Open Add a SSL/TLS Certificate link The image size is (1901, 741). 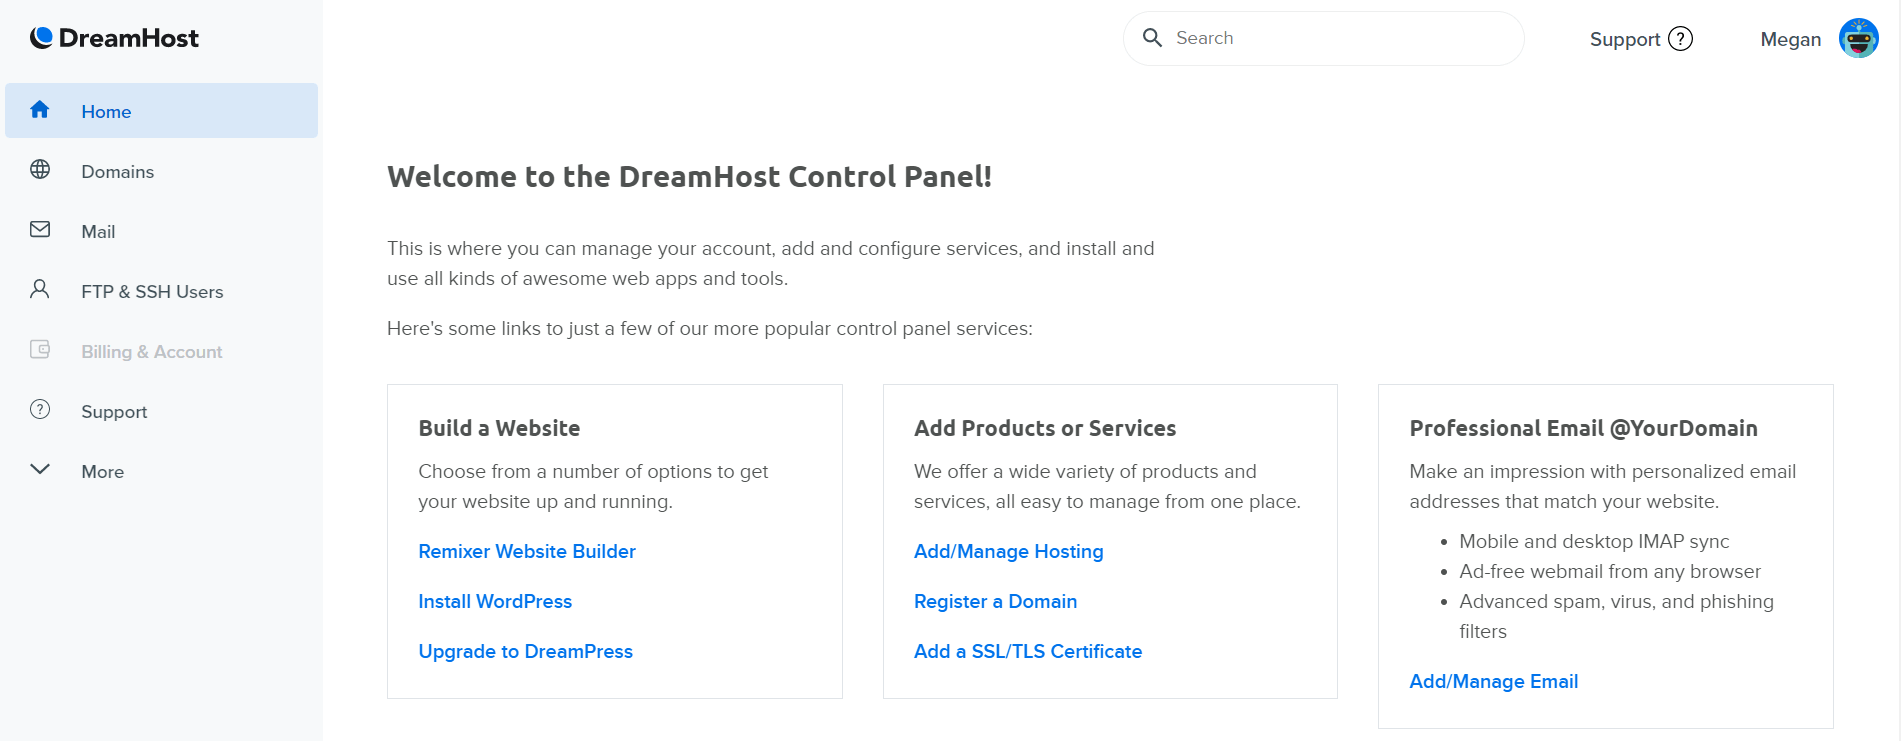click(1027, 652)
